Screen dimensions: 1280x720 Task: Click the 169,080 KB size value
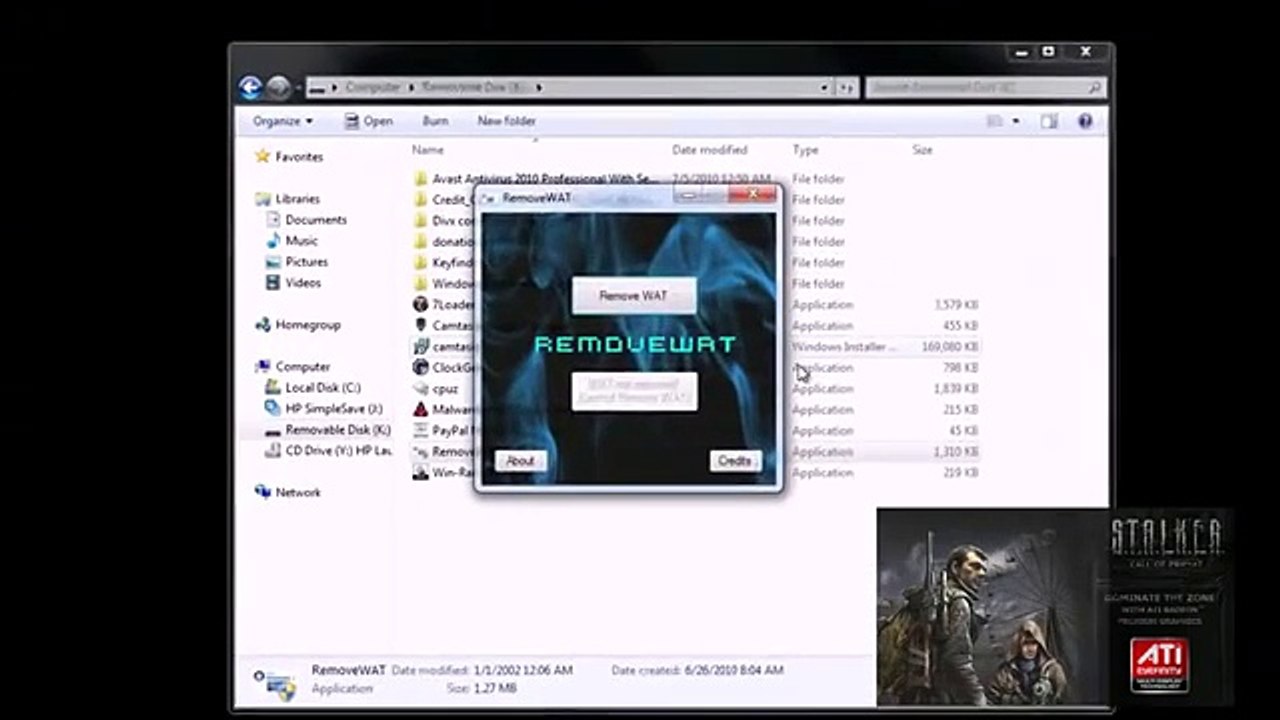click(950, 347)
